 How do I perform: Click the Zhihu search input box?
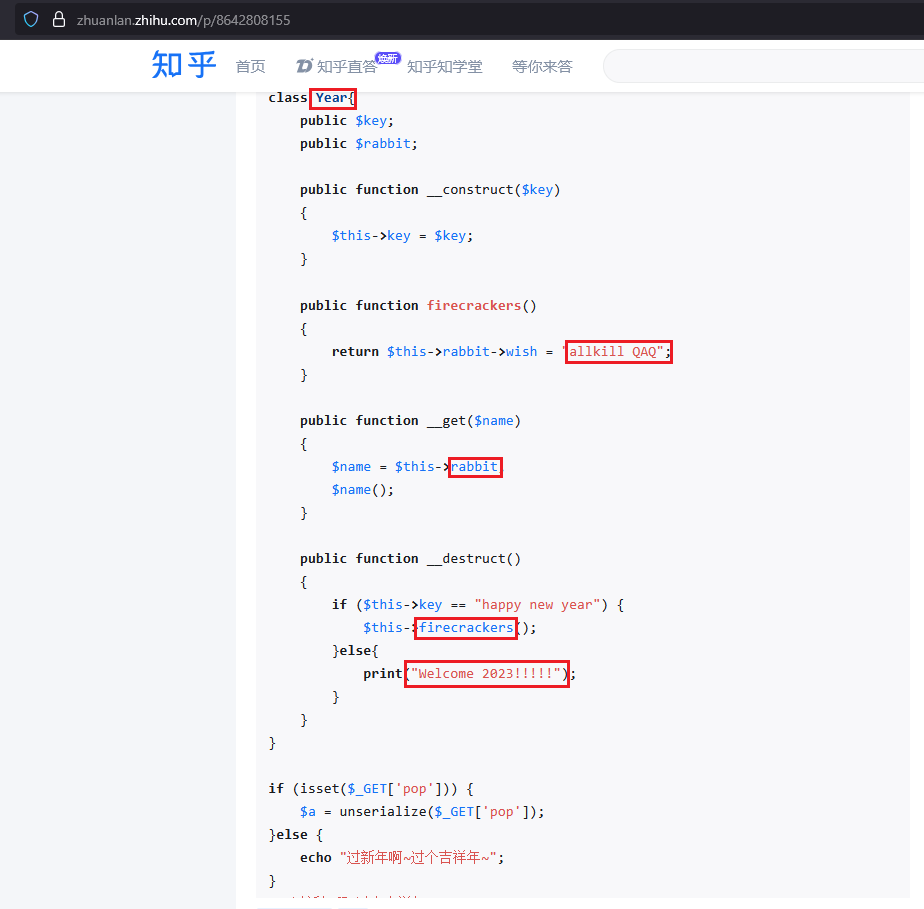point(760,66)
